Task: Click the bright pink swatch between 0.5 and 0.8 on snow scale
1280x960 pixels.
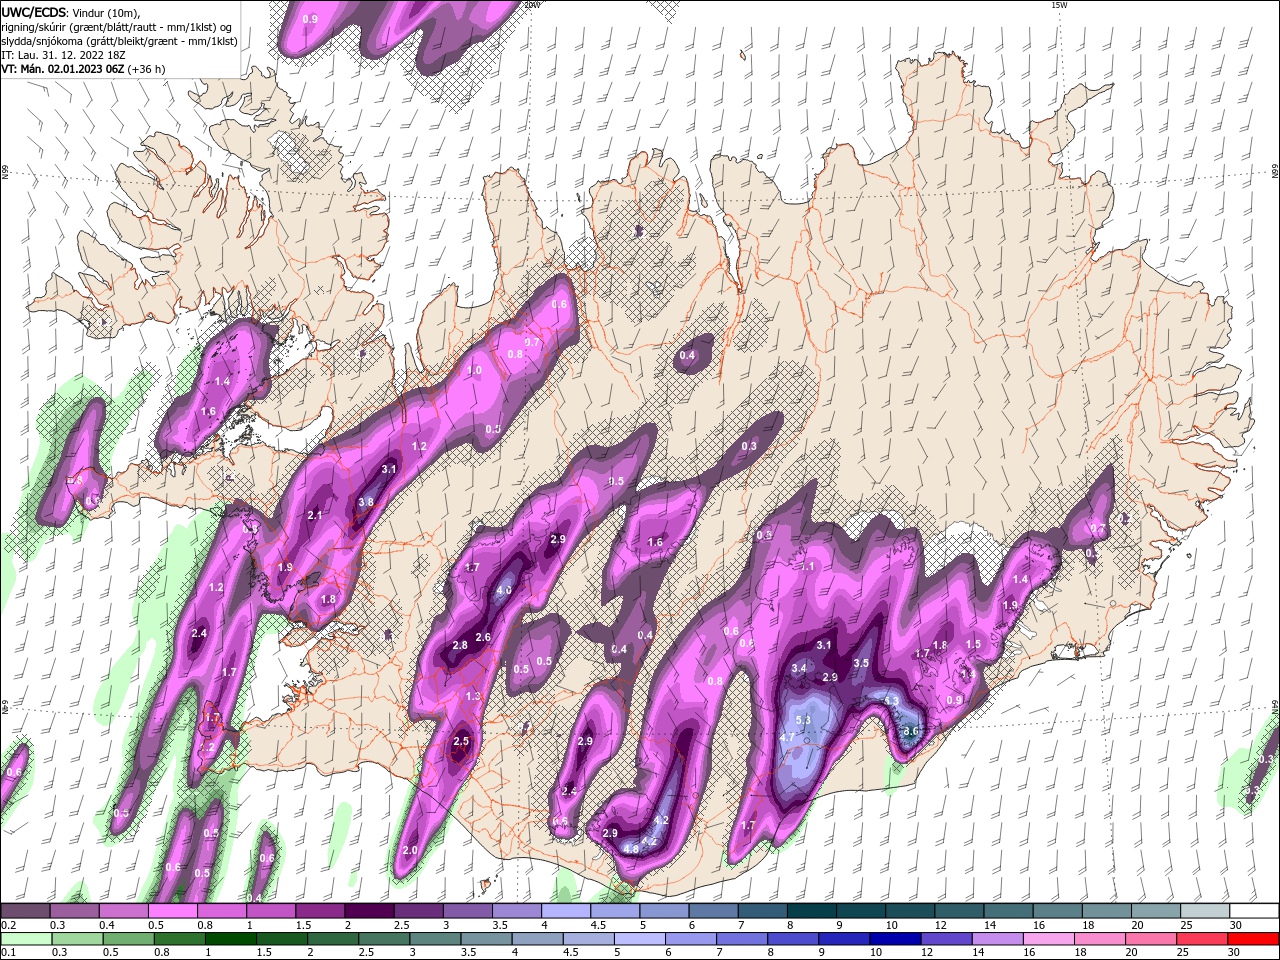Action: click(x=172, y=911)
